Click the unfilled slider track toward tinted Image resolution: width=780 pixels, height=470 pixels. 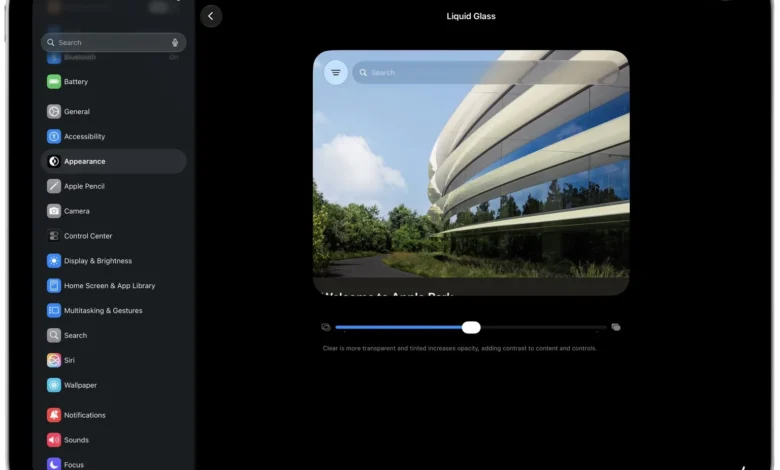coord(544,327)
